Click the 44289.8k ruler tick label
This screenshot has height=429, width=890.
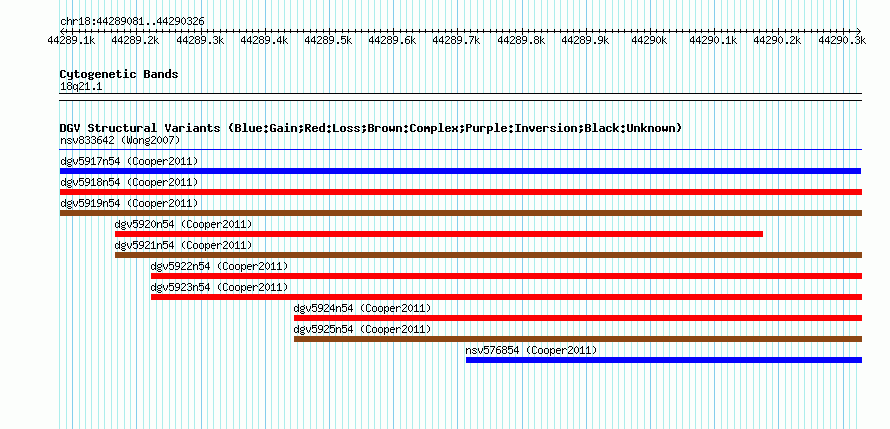point(521,40)
